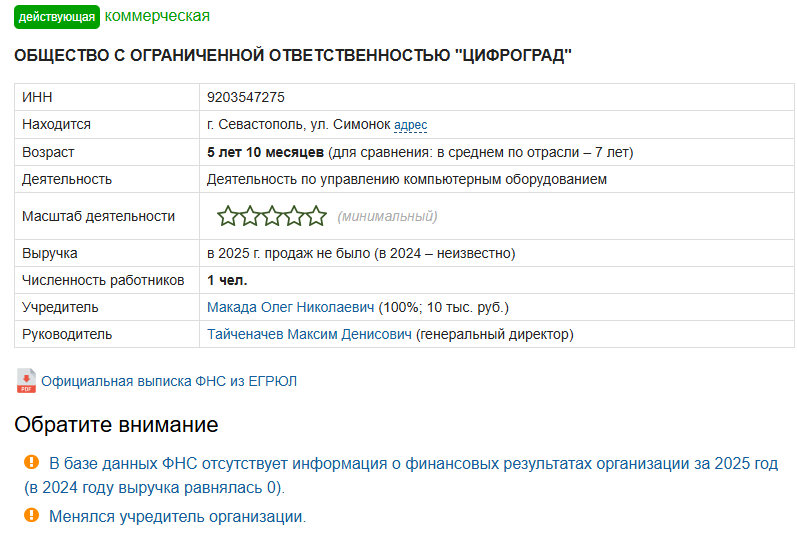Click the warning icon beside the ФНС database notice

(x=32, y=463)
